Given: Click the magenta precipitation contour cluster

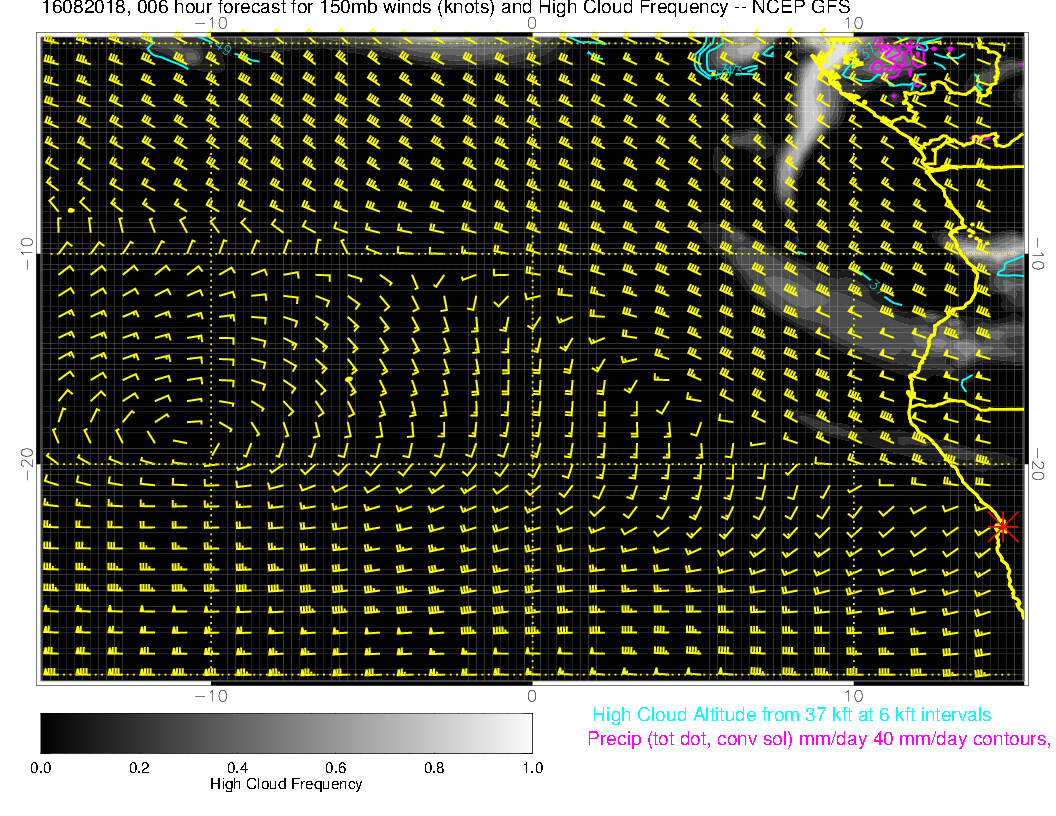Looking at the screenshot, I should [895, 57].
